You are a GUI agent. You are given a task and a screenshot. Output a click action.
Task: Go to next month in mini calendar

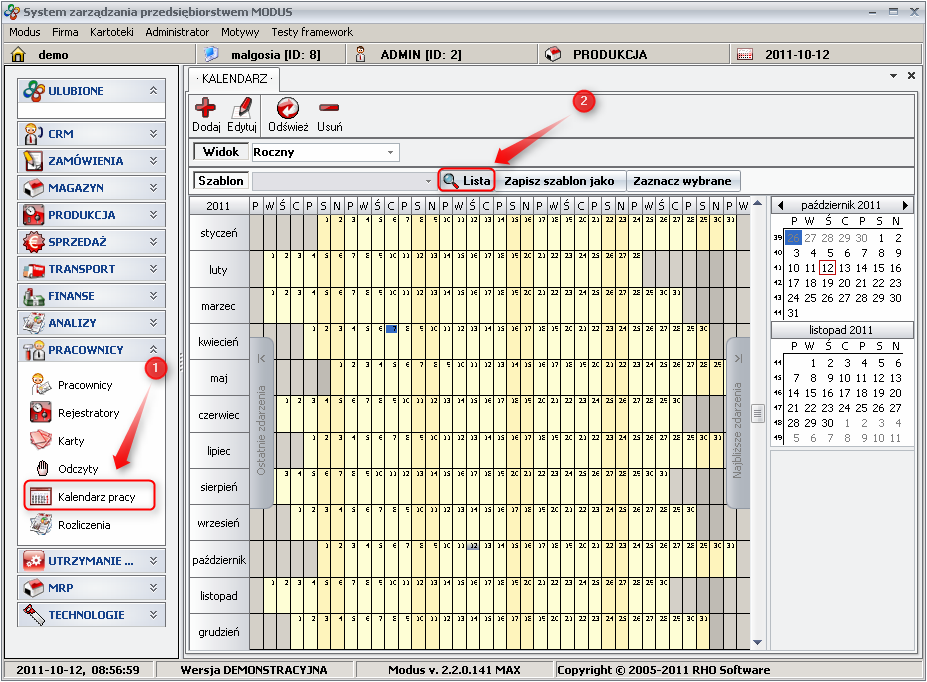[x=905, y=205]
